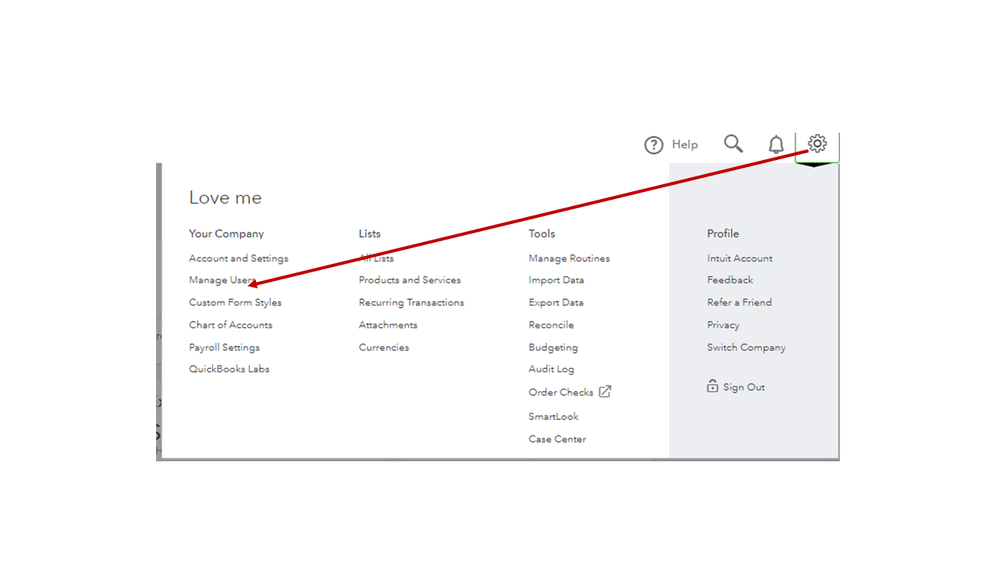Click the Profile column heading
This screenshot has height=562, width=999.
[x=722, y=234]
